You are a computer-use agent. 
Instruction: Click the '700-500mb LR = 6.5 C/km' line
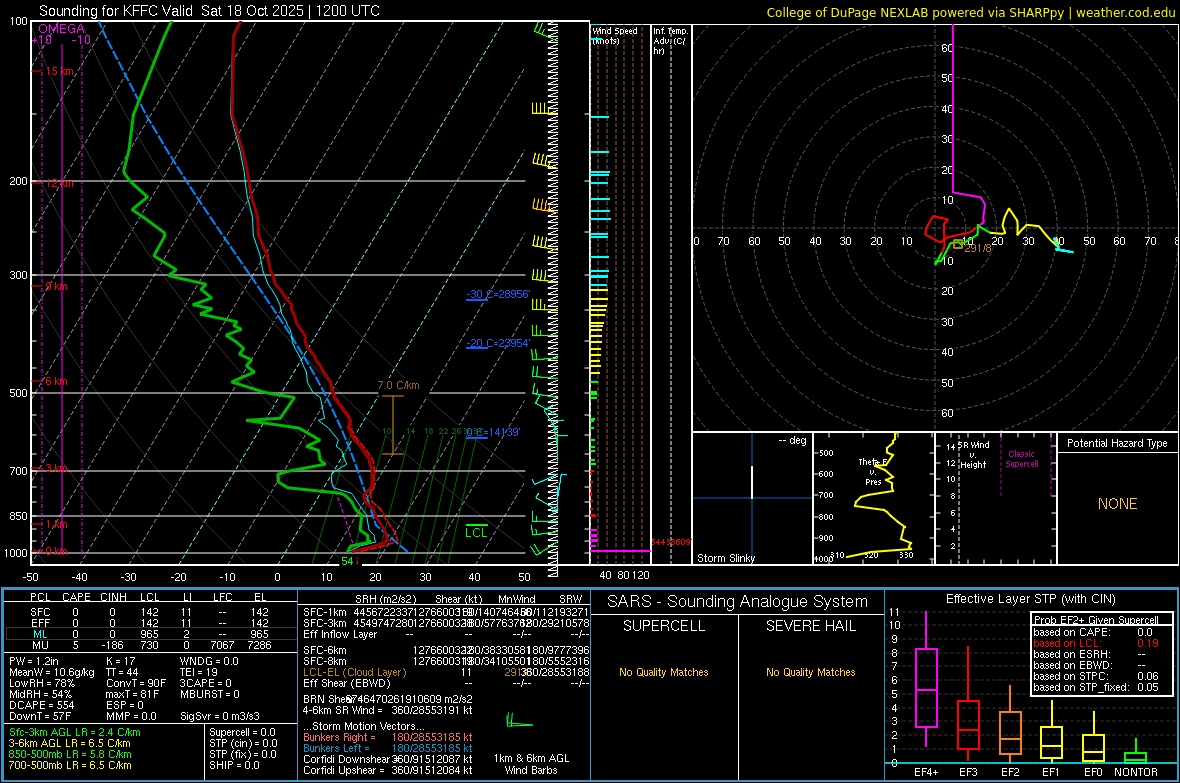coord(70,765)
